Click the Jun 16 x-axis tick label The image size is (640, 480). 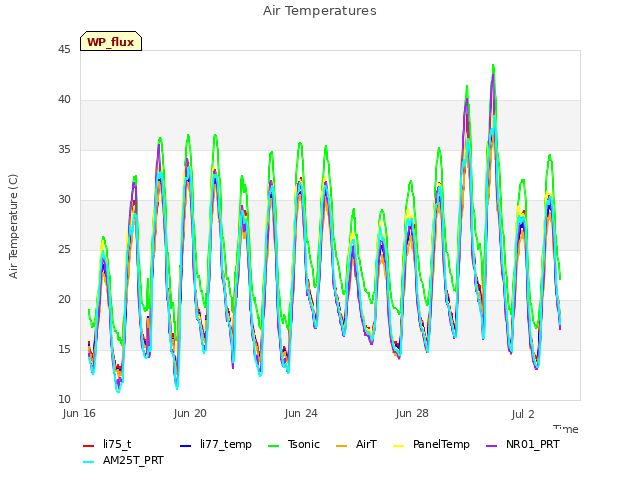pyautogui.click(x=79, y=413)
